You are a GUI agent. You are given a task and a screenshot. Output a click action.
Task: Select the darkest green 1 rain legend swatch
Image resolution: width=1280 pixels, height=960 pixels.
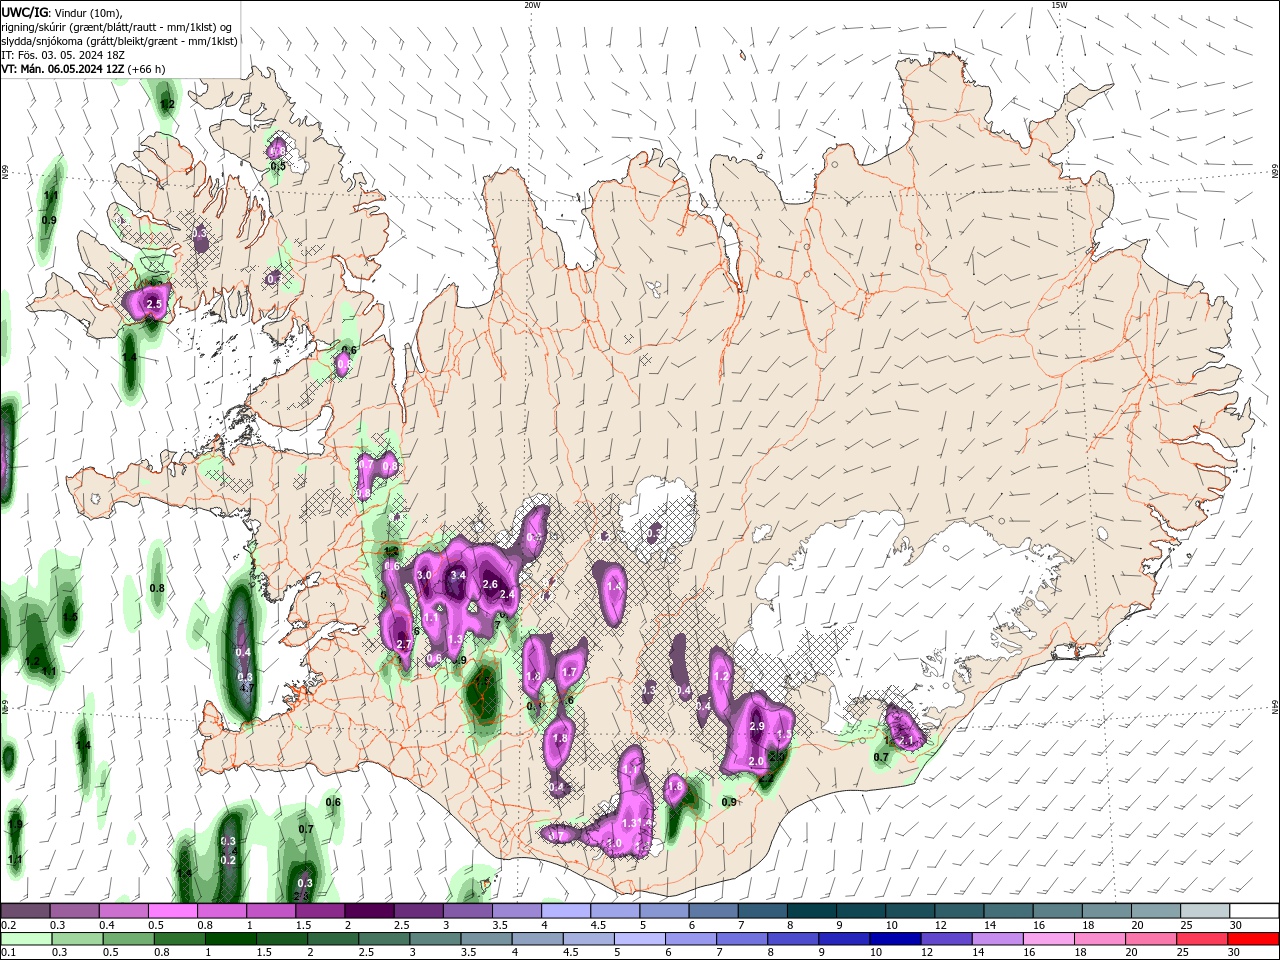[x=232, y=939]
